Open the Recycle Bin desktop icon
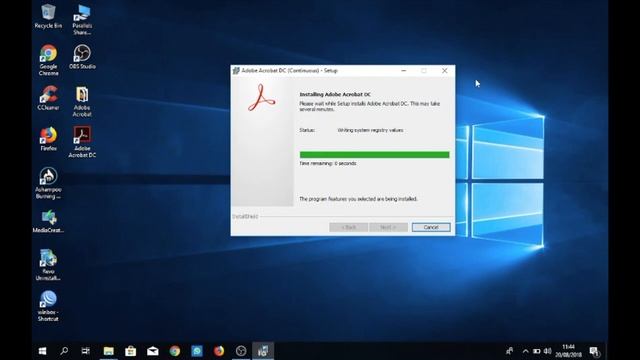The width and height of the screenshot is (640, 360). point(48,16)
